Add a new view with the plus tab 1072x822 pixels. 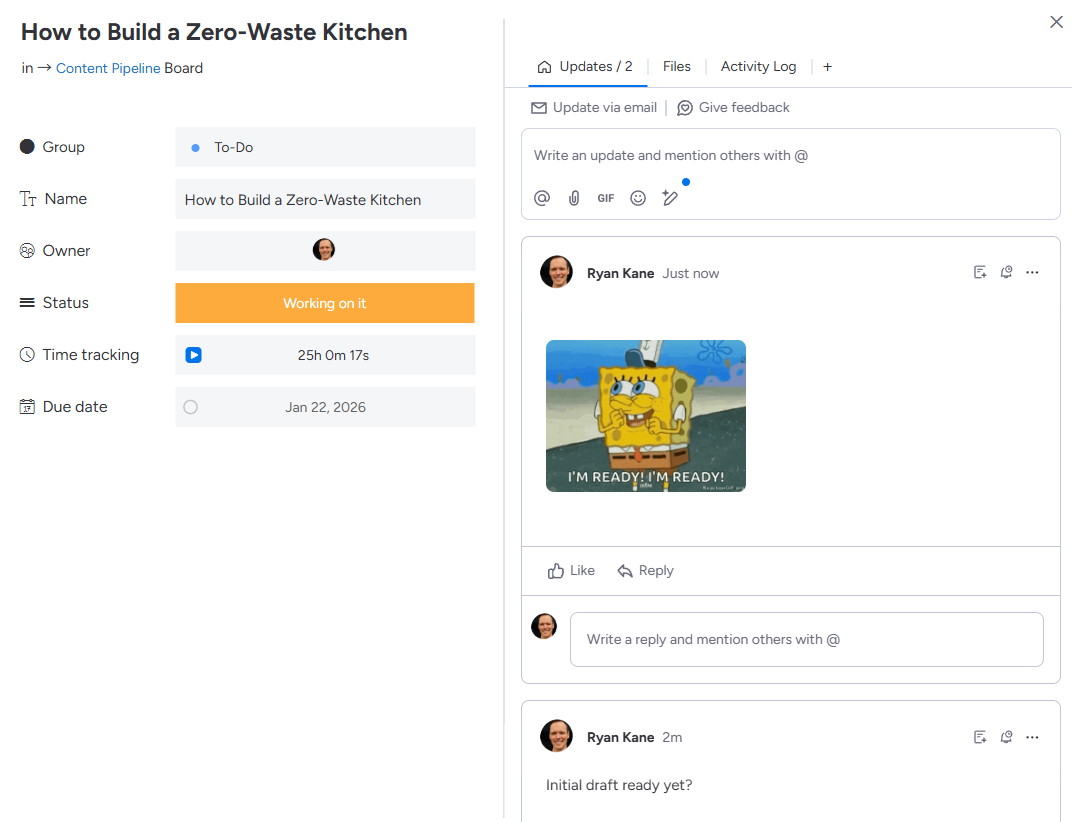point(827,66)
